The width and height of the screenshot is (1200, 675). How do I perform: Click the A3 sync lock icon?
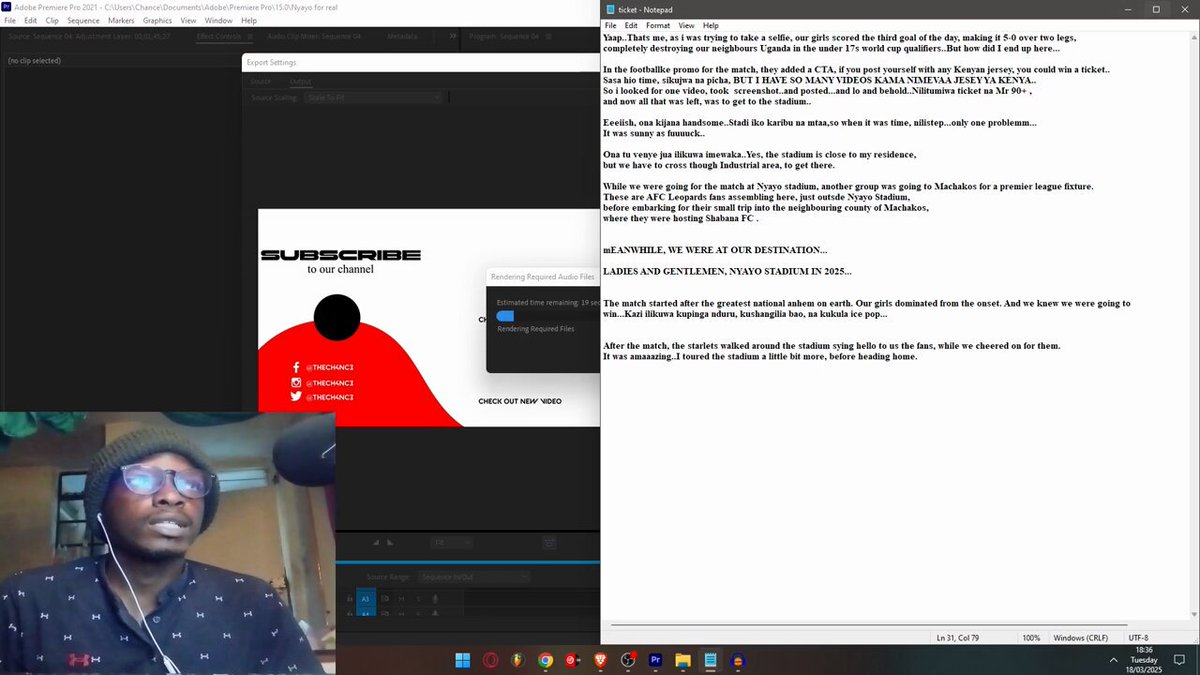point(386,599)
